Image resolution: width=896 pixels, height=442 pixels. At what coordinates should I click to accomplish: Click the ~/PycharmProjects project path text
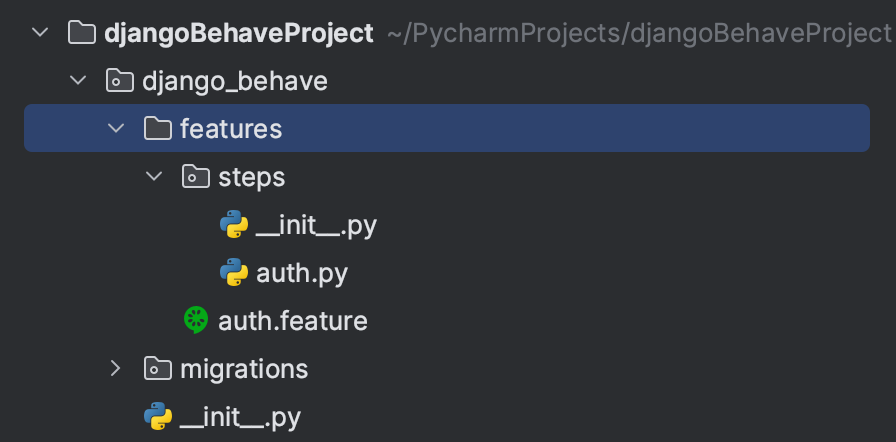point(639,34)
